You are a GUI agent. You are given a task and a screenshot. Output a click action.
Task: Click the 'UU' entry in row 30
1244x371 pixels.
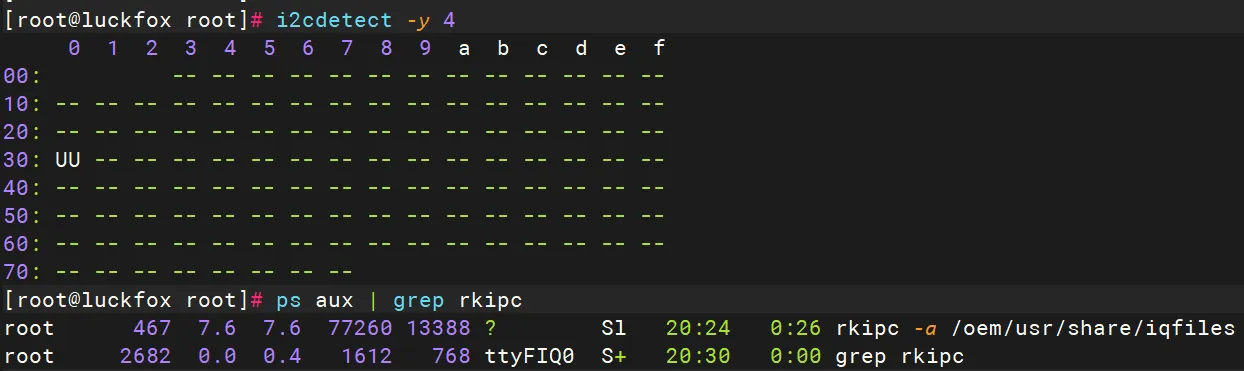(68, 159)
